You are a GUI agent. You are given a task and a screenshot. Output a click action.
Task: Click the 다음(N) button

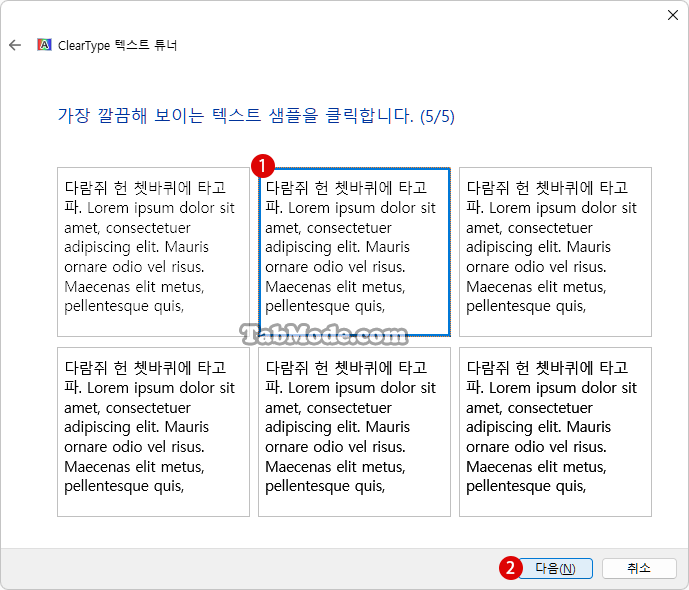pyautogui.click(x=555, y=568)
